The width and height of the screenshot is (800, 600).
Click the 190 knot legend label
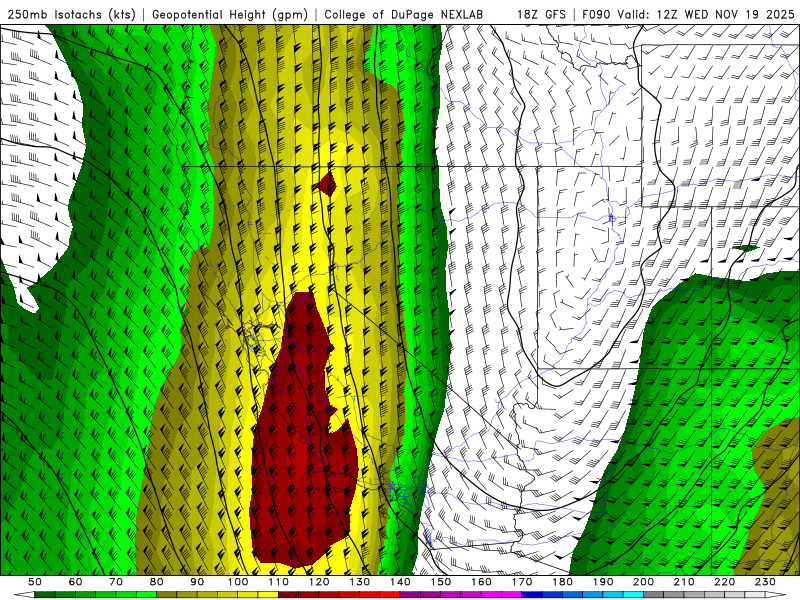click(x=604, y=582)
